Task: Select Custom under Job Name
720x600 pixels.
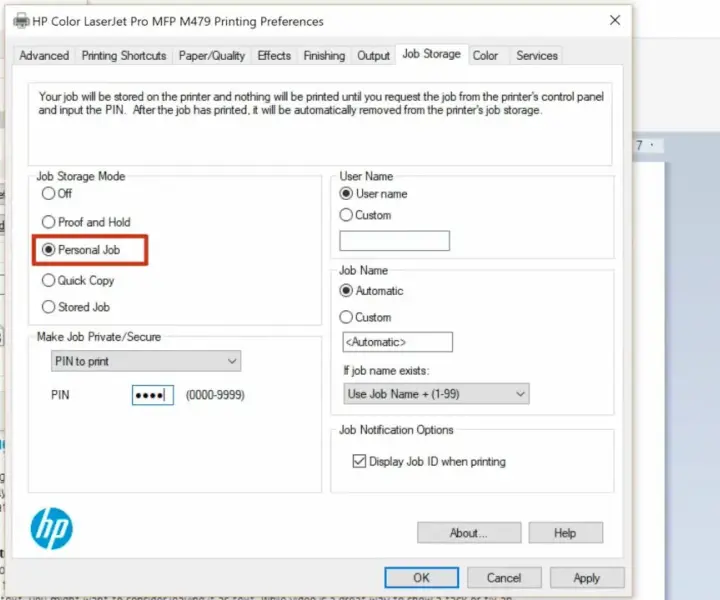Action: (366, 317)
